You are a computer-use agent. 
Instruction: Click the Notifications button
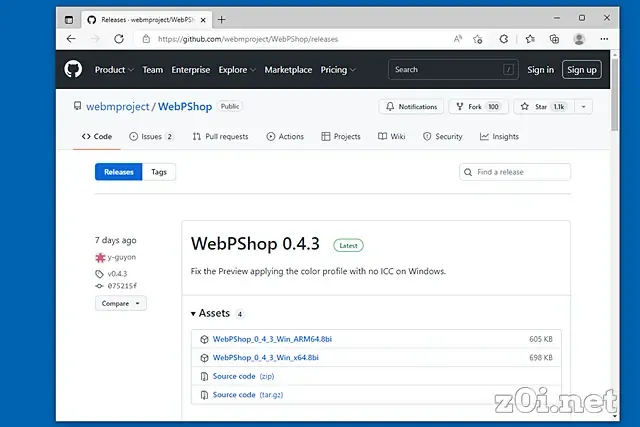411,107
